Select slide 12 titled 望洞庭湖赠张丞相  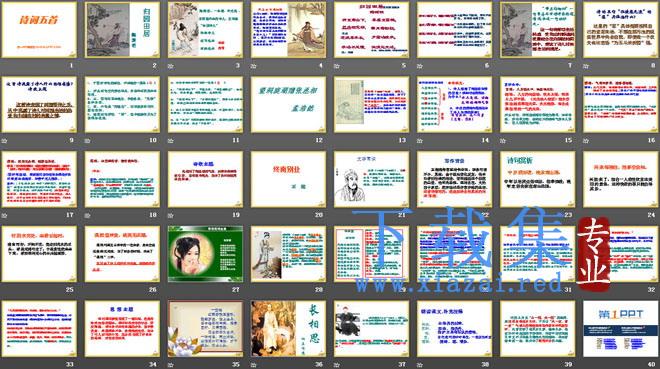pyautogui.click(x=288, y=105)
